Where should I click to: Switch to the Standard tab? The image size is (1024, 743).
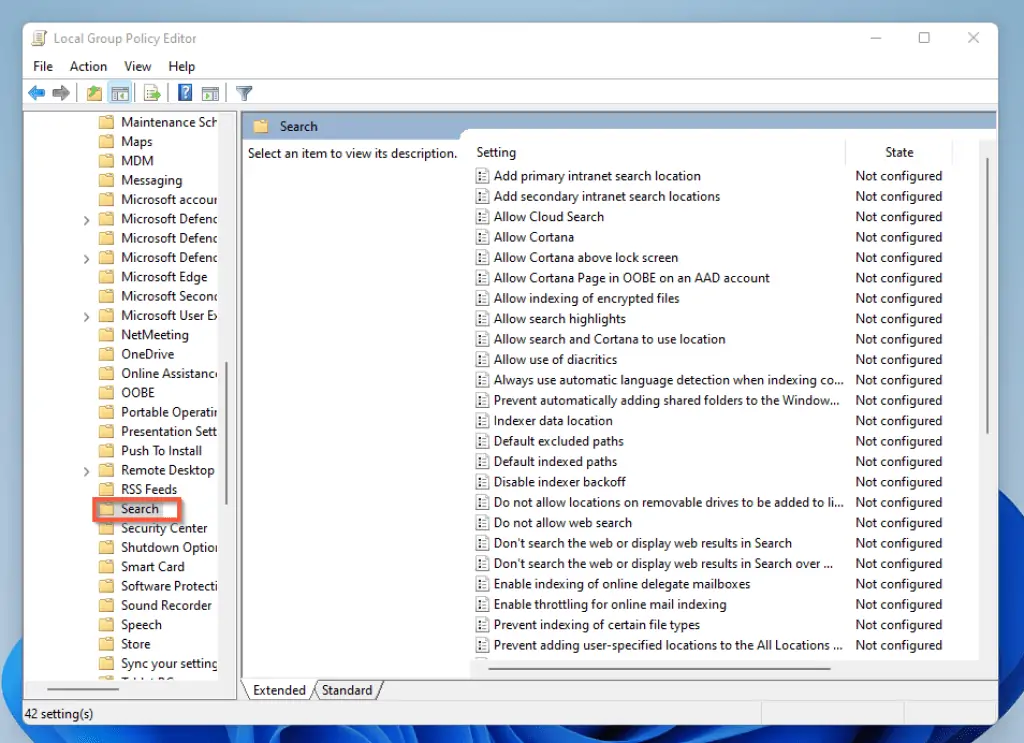pos(347,690)
